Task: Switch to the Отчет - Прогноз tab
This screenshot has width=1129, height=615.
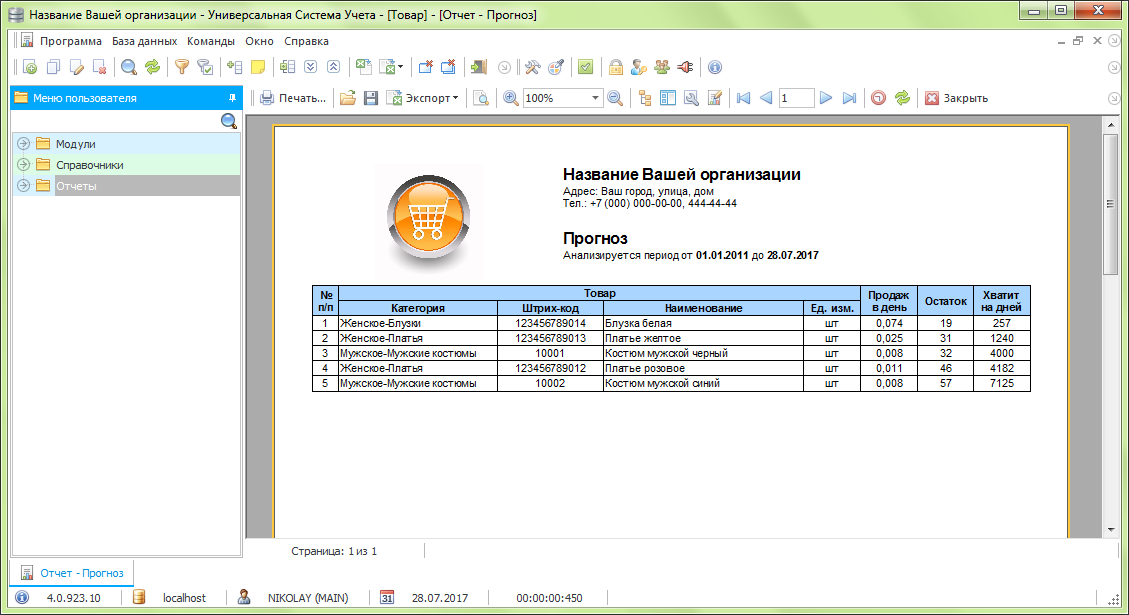Action: (72, 573)
